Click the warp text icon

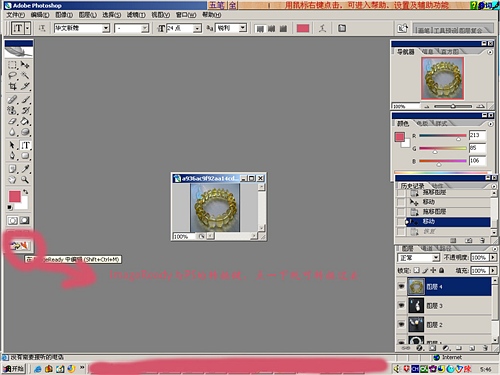(x=322, y=28)
